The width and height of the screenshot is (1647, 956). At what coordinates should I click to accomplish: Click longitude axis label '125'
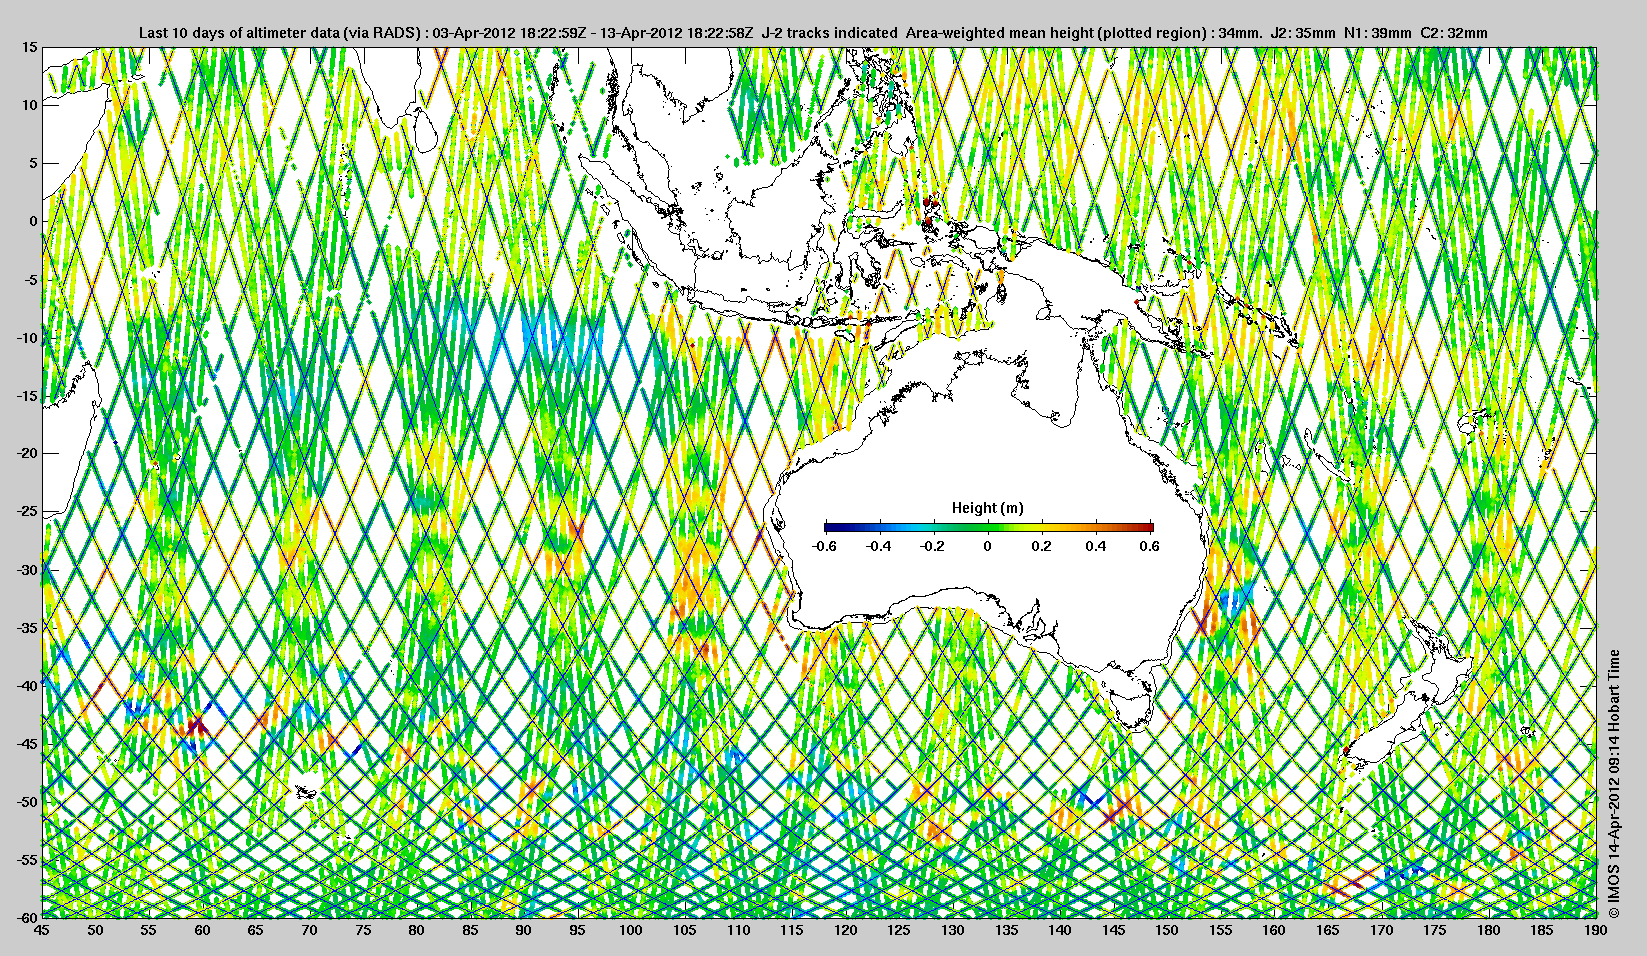(899, 930)
